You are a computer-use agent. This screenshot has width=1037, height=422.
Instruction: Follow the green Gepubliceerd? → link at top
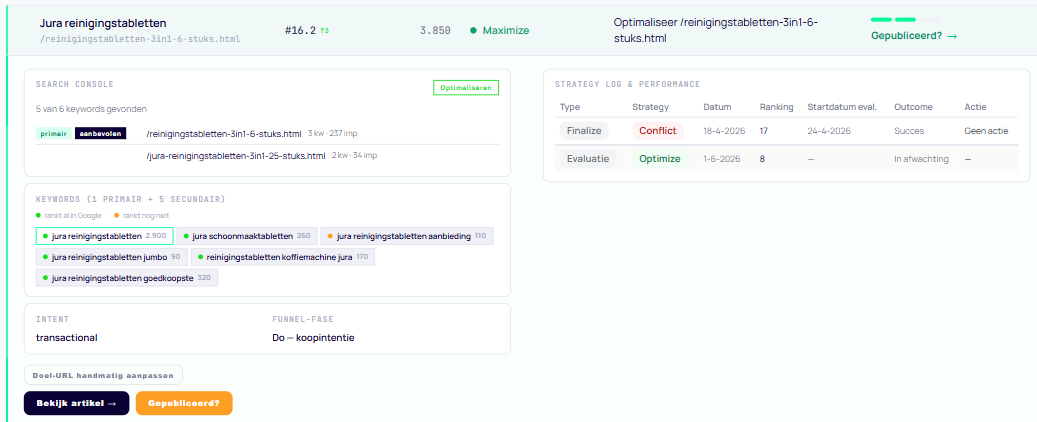tap(914, 36)
